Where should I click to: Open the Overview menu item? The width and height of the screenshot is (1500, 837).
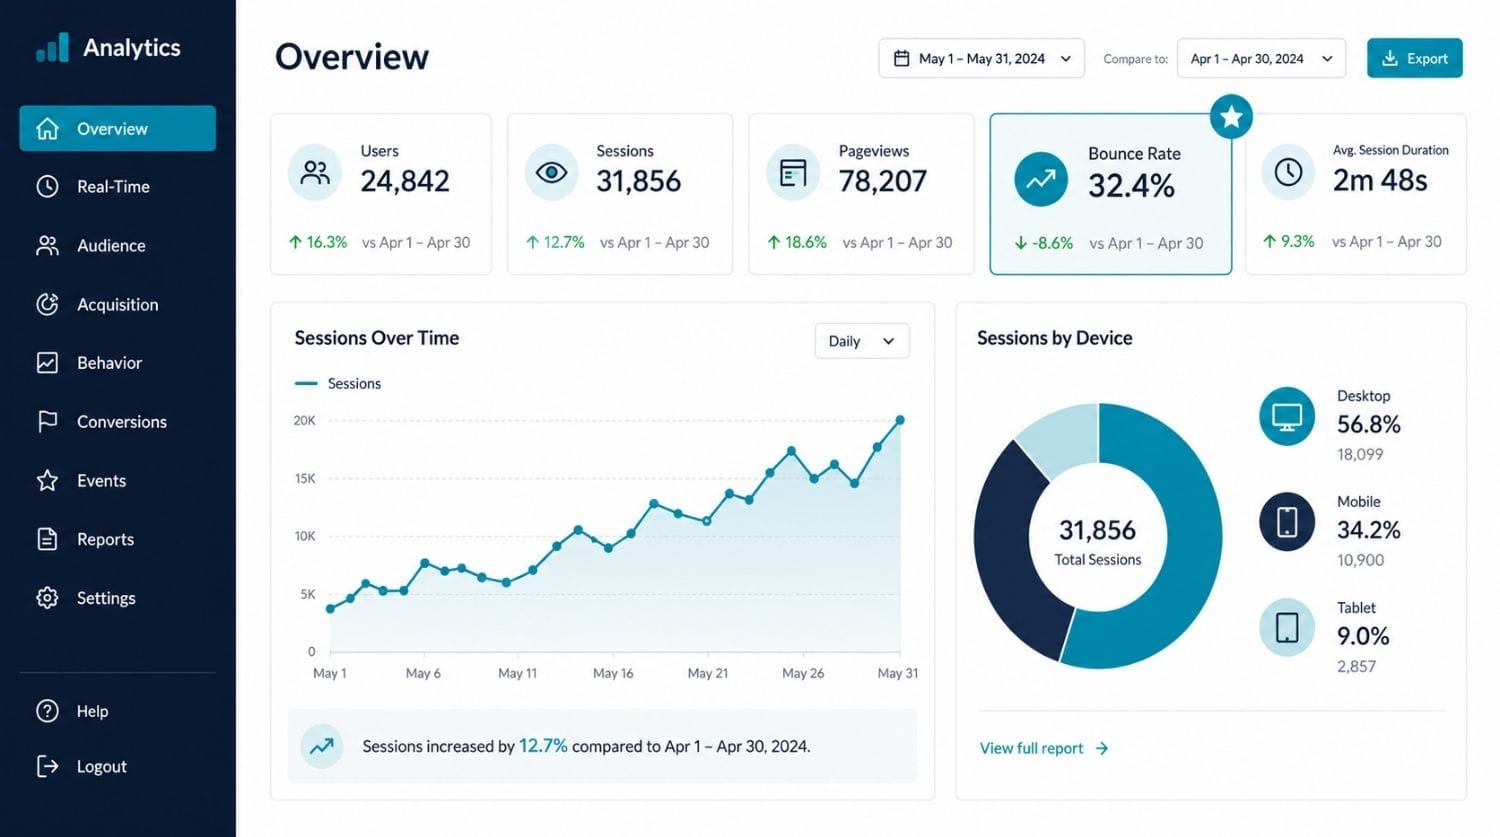click(118, 129)
